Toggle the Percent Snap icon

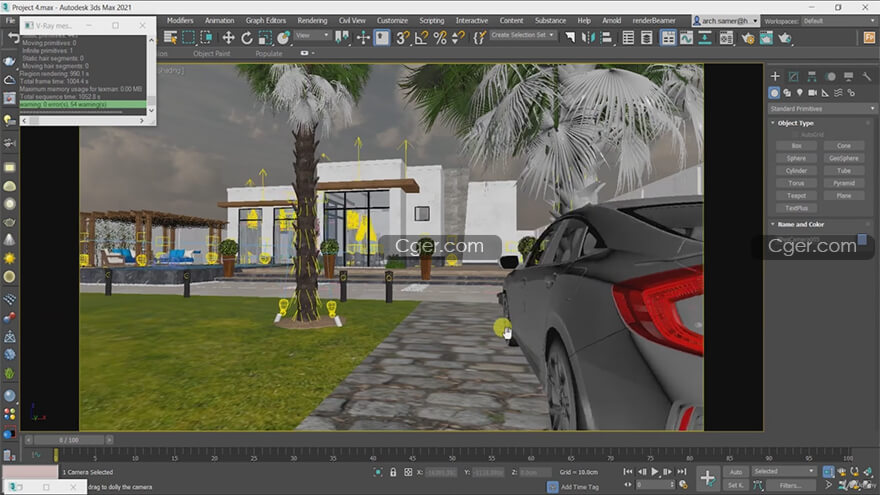coord(440,38)
